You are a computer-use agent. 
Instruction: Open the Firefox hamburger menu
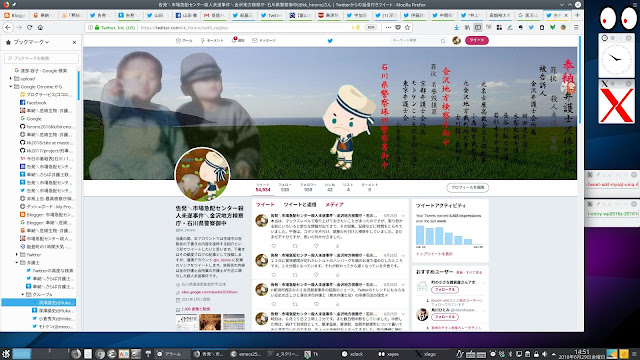[x=576, y=27]
